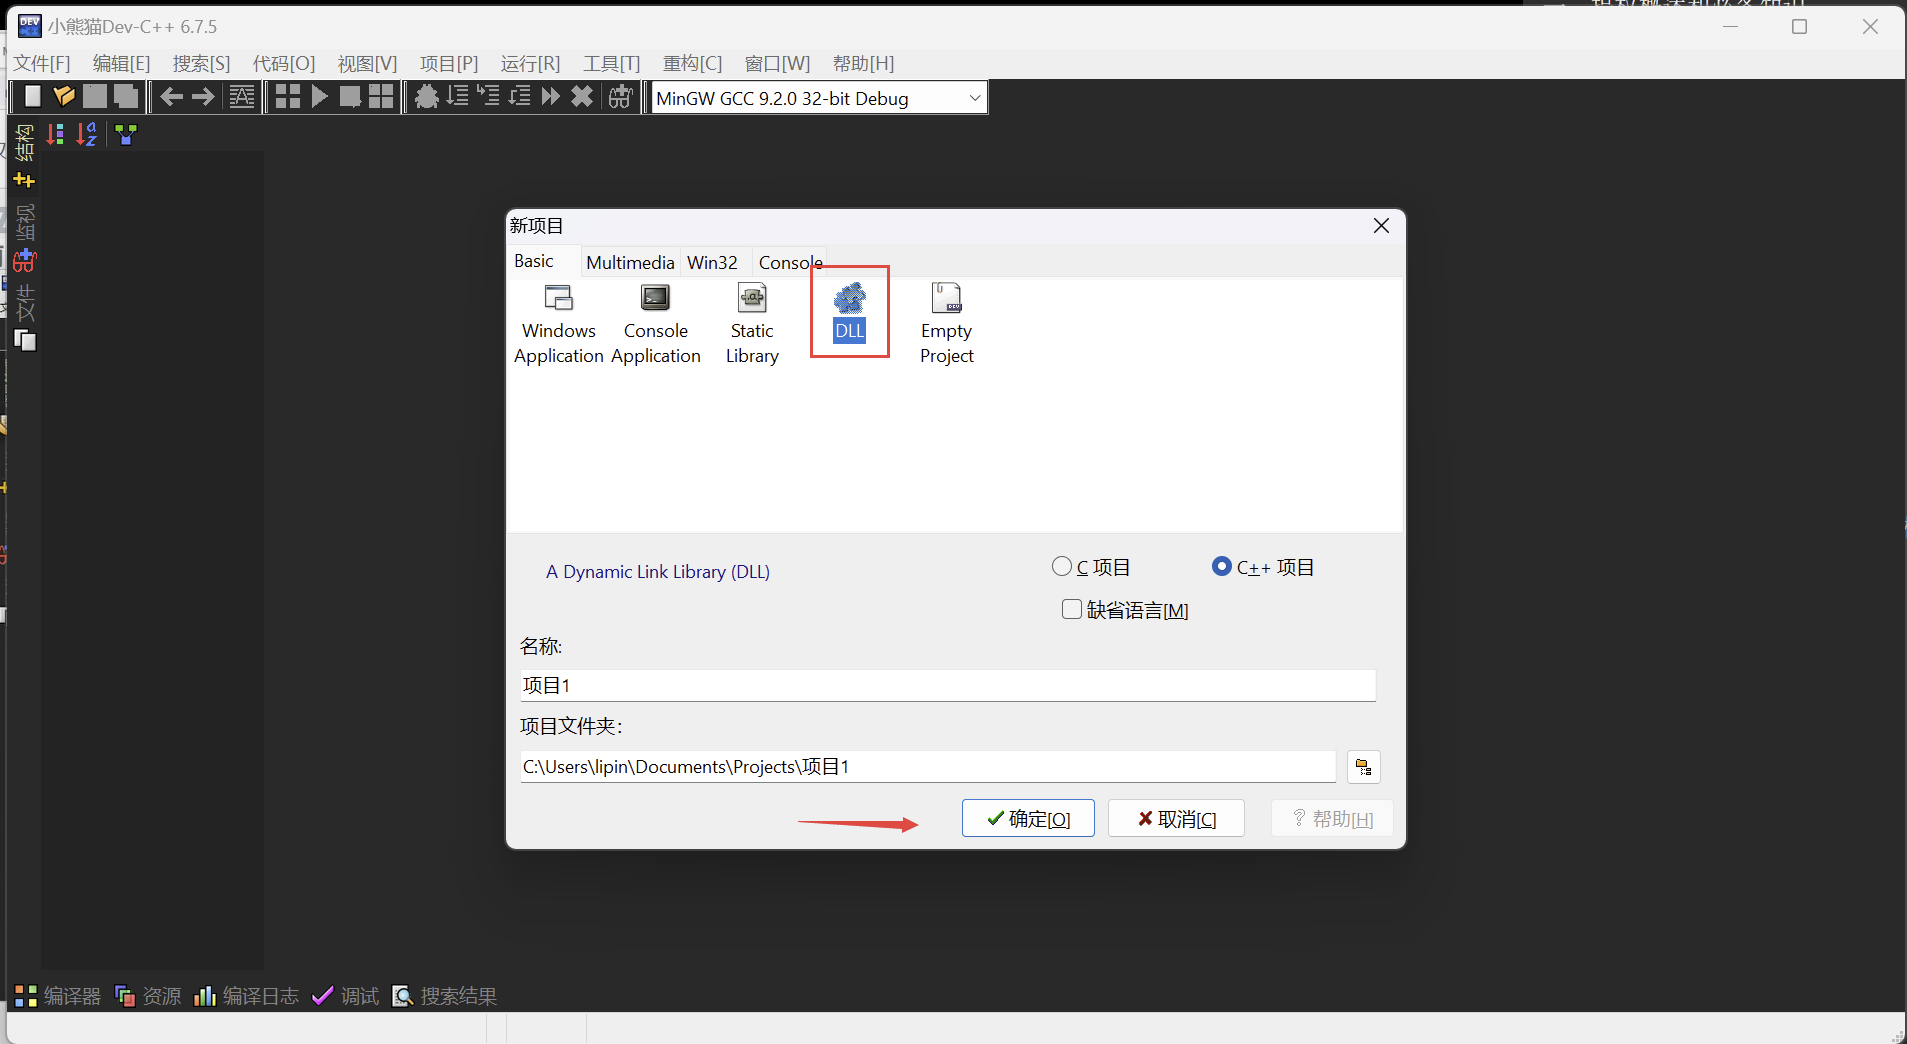Open the 运行[R] menu
1907x1044 pixels.
(x=531, y=63)
